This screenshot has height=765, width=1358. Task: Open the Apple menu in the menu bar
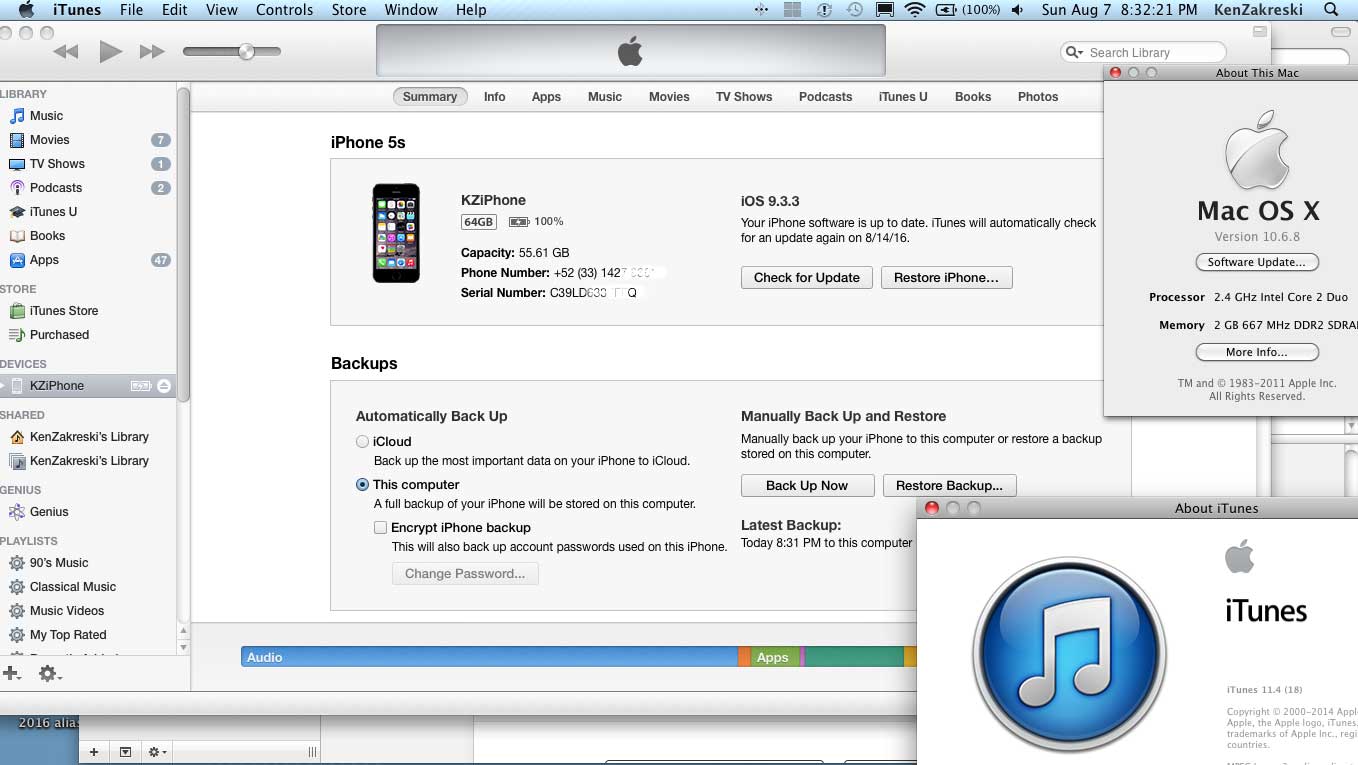pyautogui.click(x=27, y=10)
